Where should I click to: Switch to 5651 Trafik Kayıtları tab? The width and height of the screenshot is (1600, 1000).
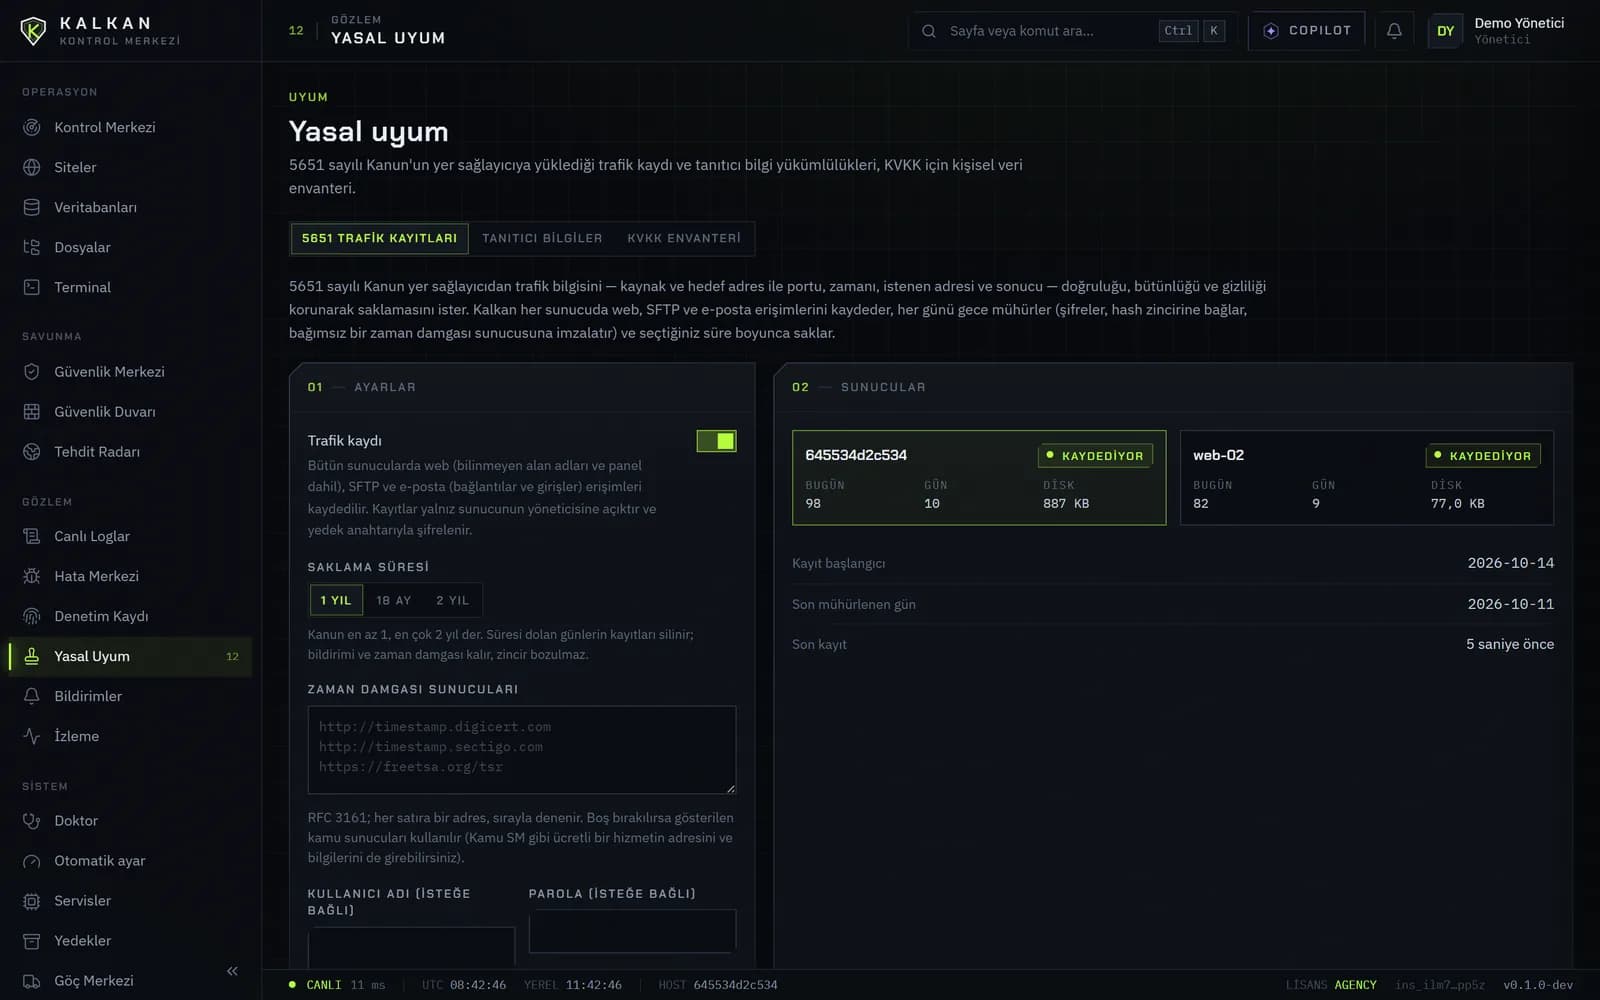click(379, 238)
